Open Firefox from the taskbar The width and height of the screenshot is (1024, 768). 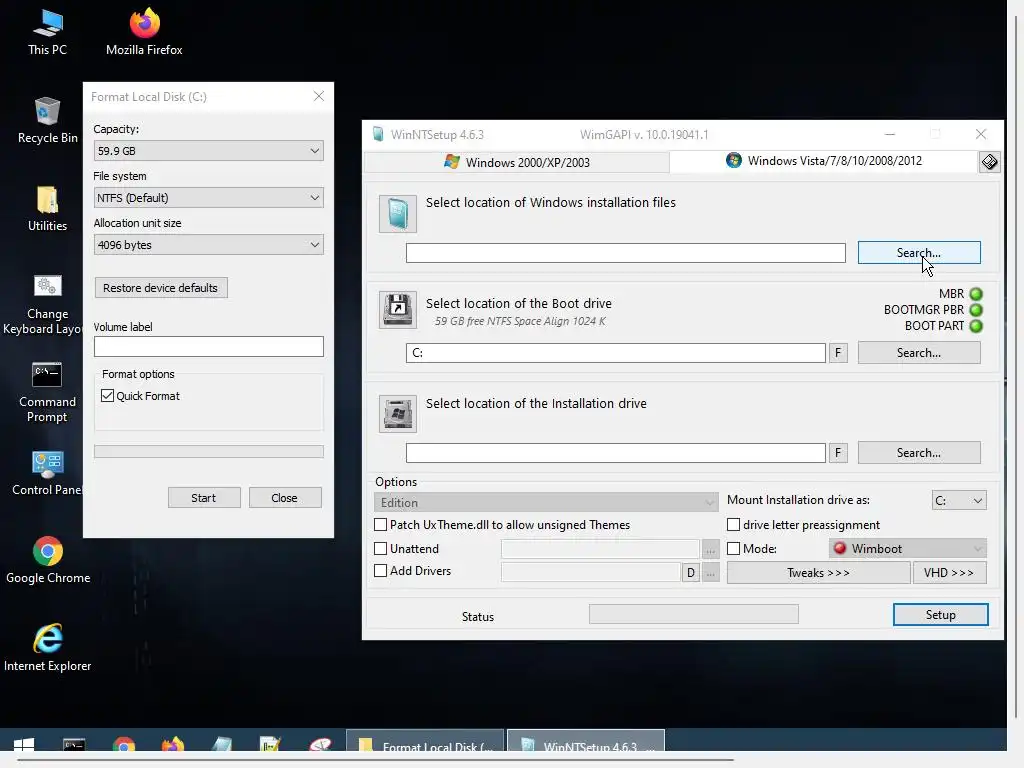[x=172, y=746]
